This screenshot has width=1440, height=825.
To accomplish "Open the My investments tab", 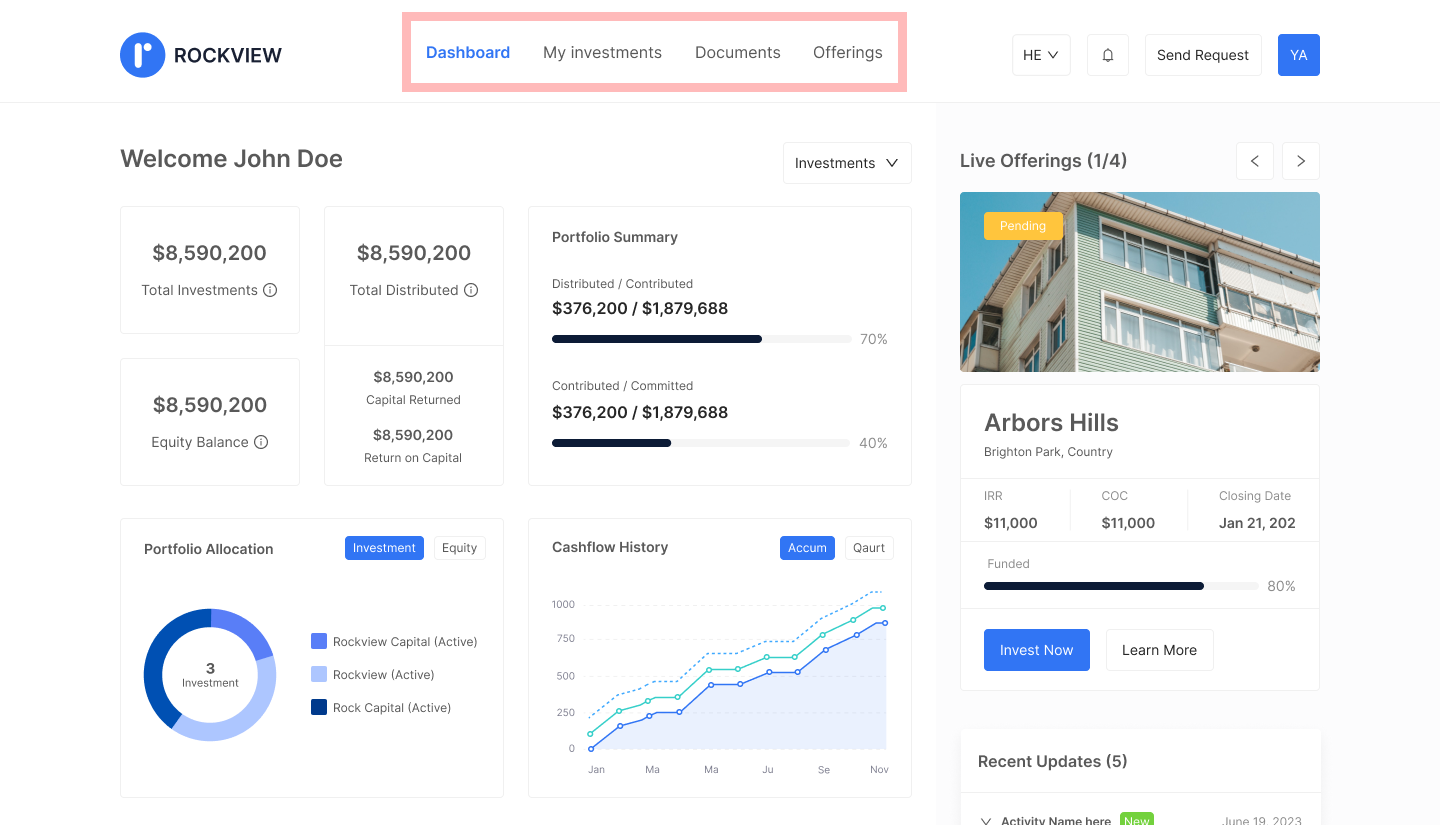I will point(602,52).
